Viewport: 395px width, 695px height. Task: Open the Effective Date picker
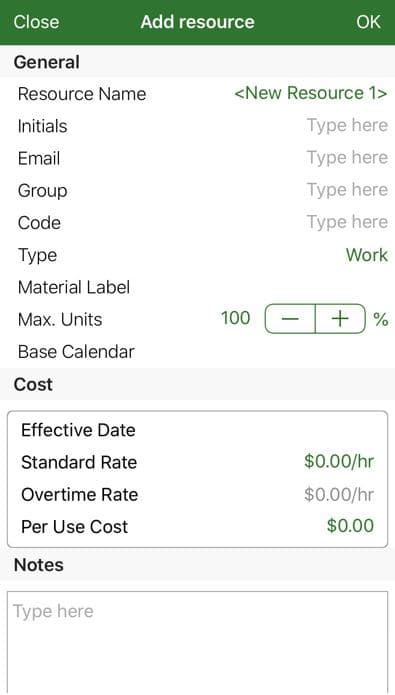pos(197,430)
